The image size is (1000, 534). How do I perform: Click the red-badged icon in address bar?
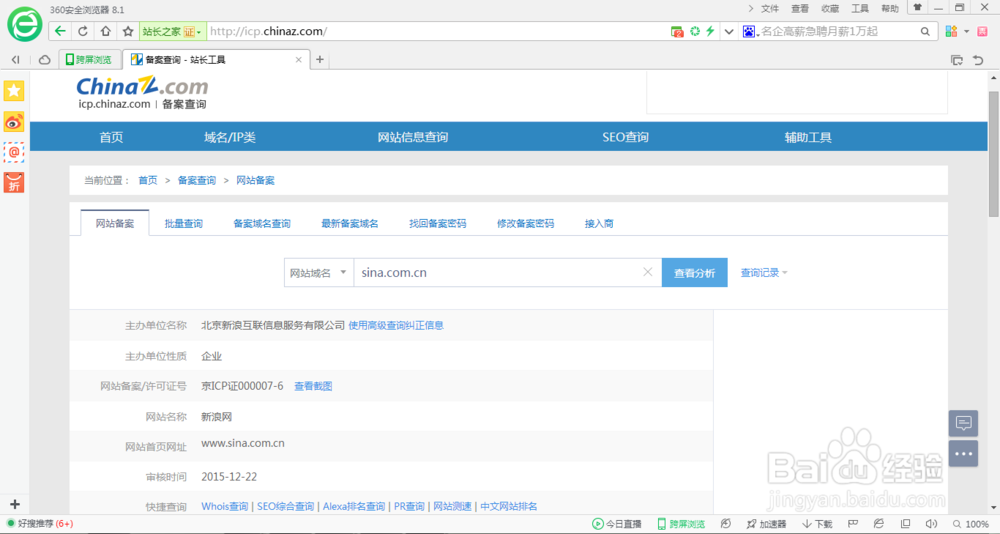(677, 31)
